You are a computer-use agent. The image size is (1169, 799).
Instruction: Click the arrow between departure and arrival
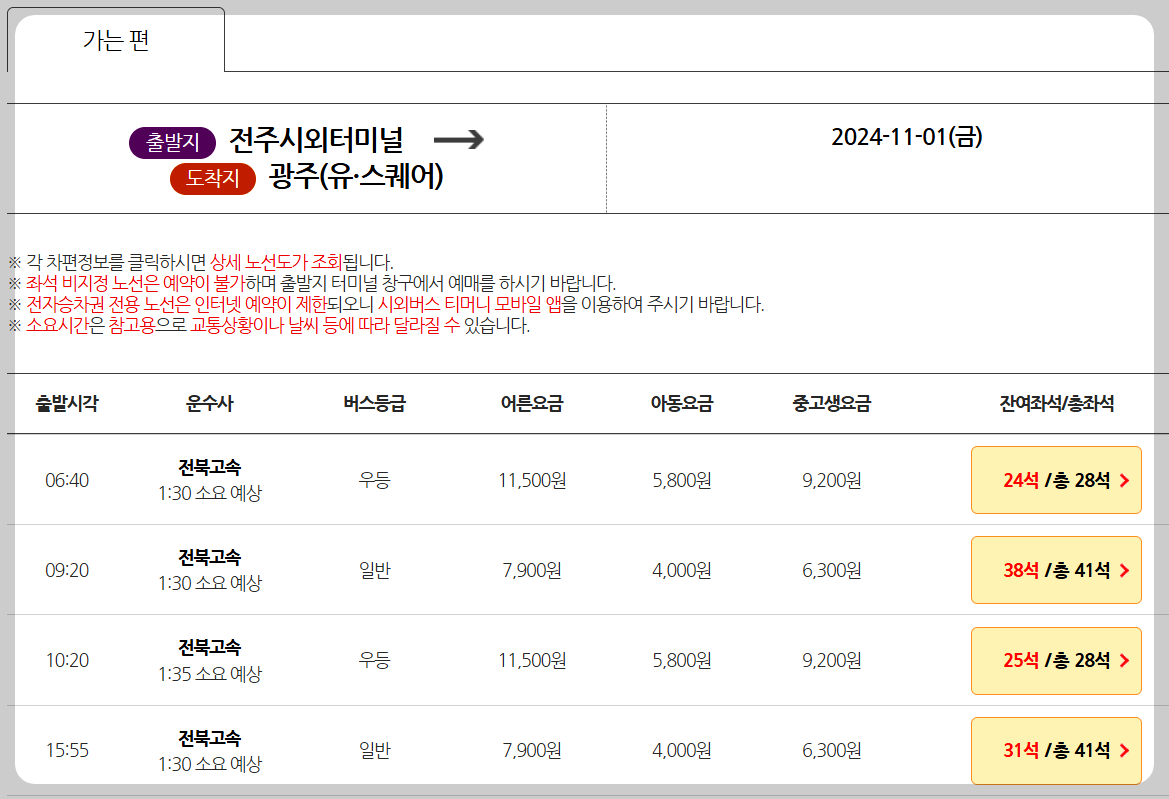tap(460, 141)
